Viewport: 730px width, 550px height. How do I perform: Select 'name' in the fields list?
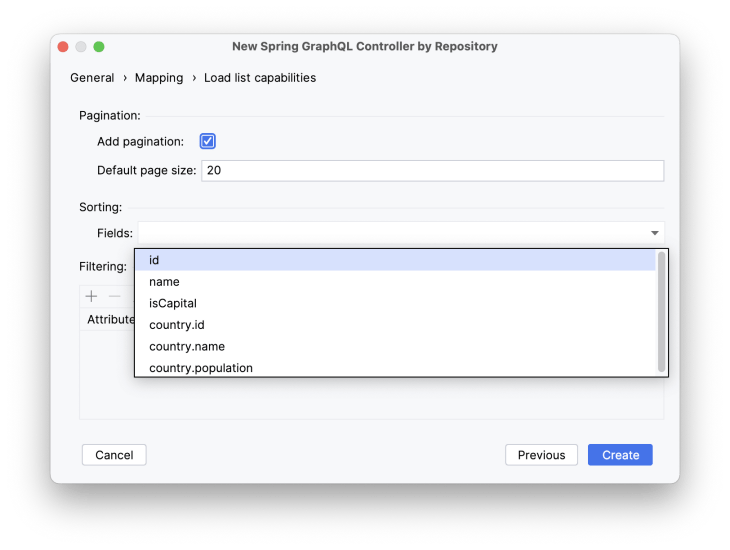395,282
